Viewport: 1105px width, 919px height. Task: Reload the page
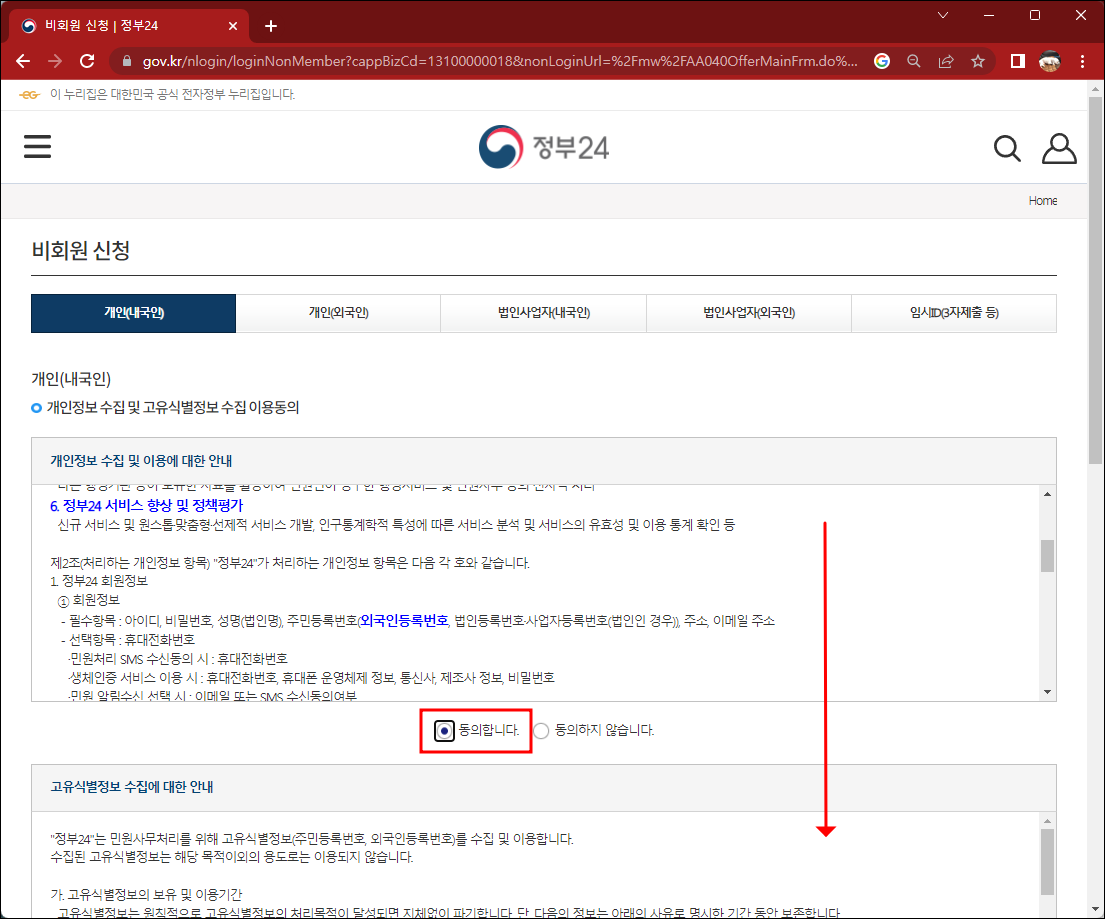[x=87, y=61]
